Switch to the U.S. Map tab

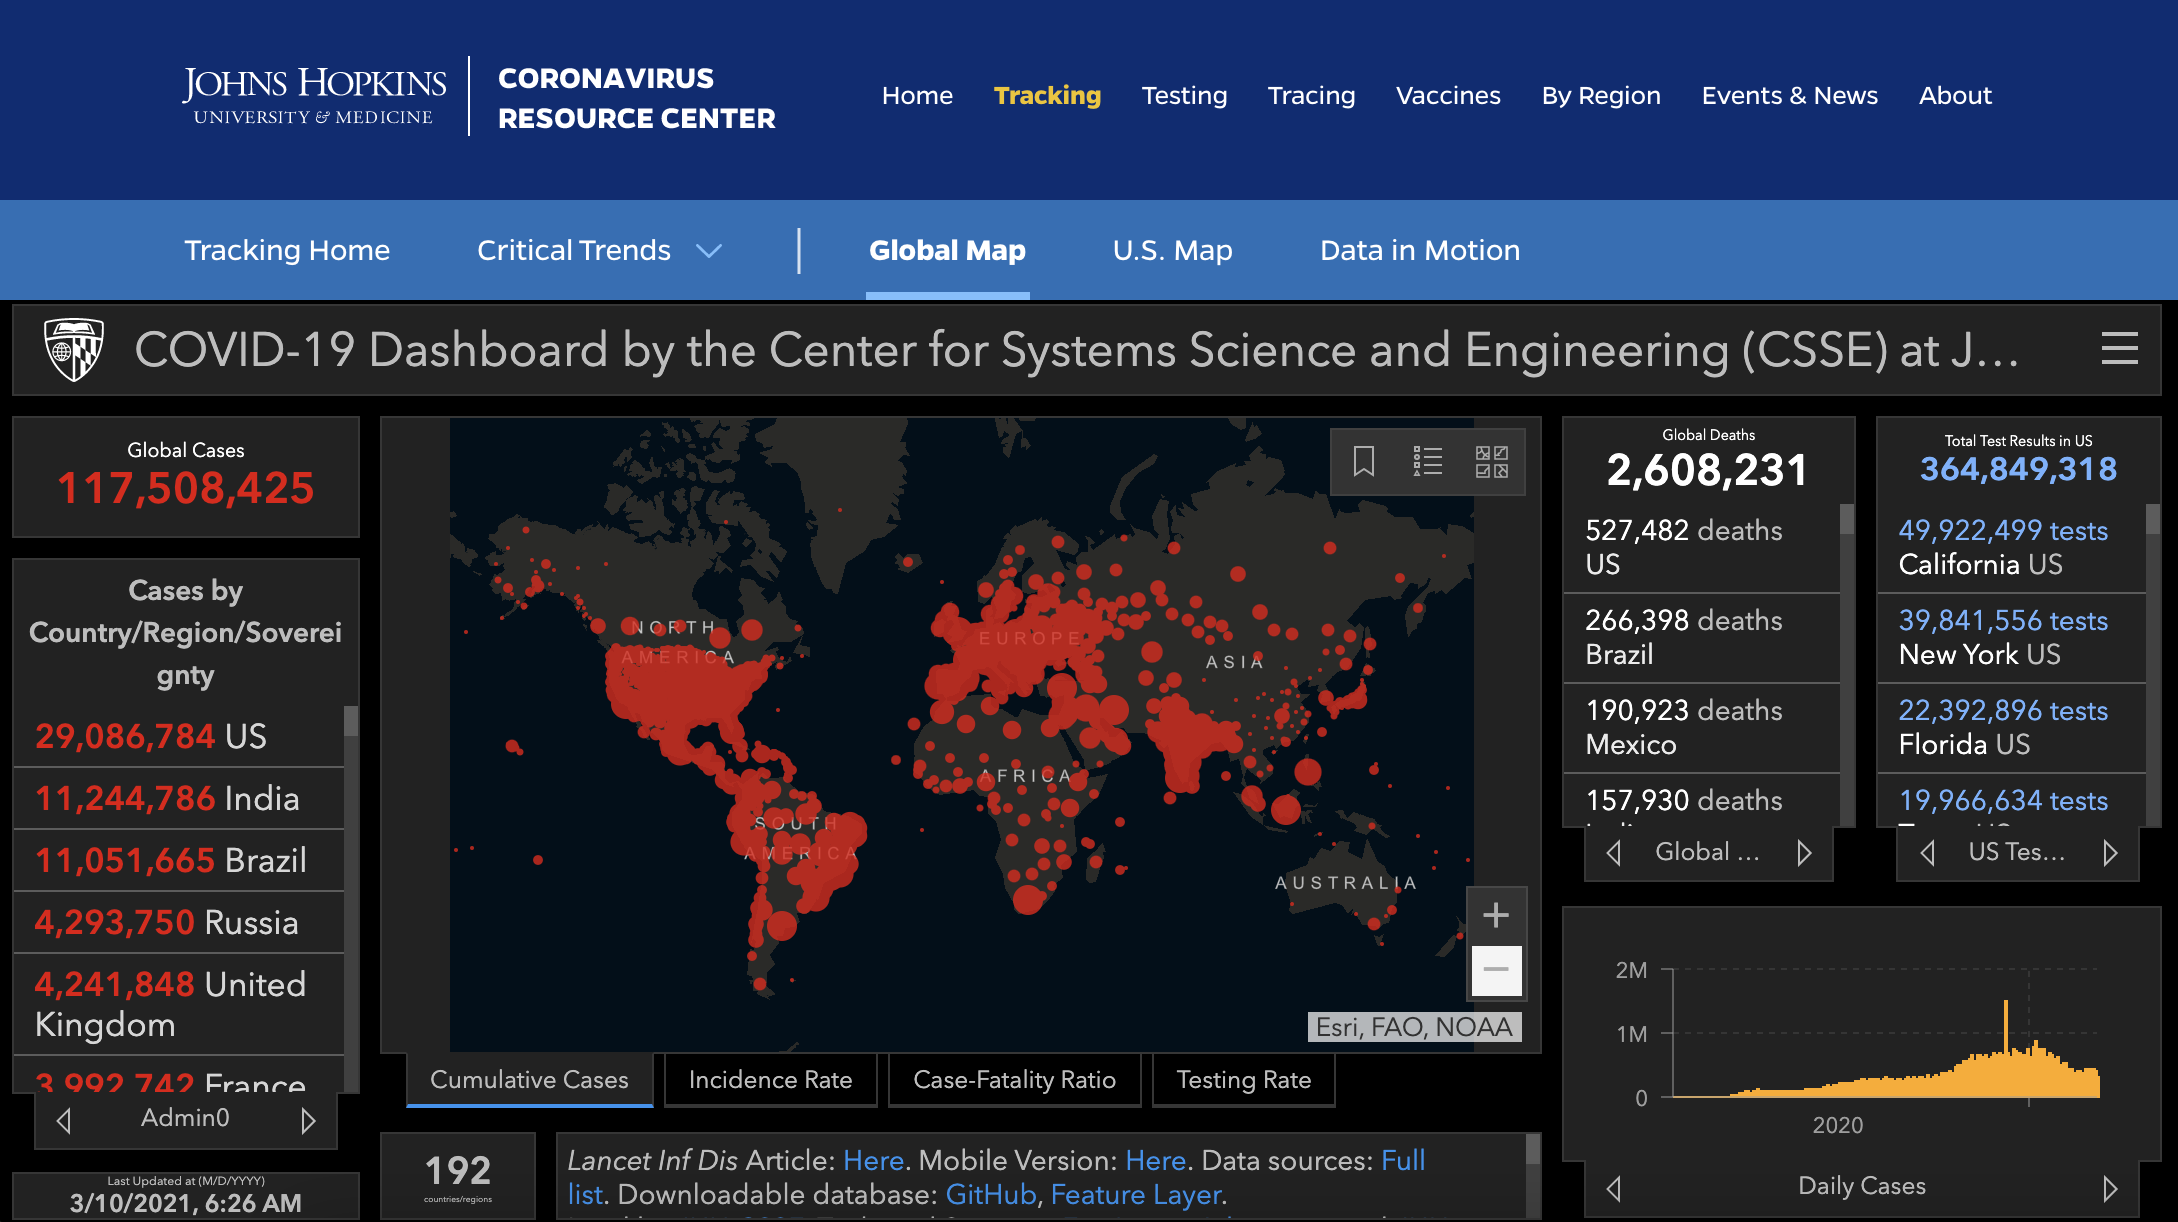[x=1172, y=250]
